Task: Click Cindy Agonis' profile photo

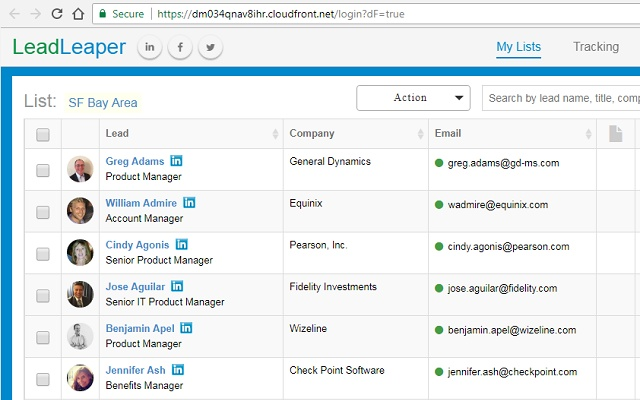Action: [80, 252]
